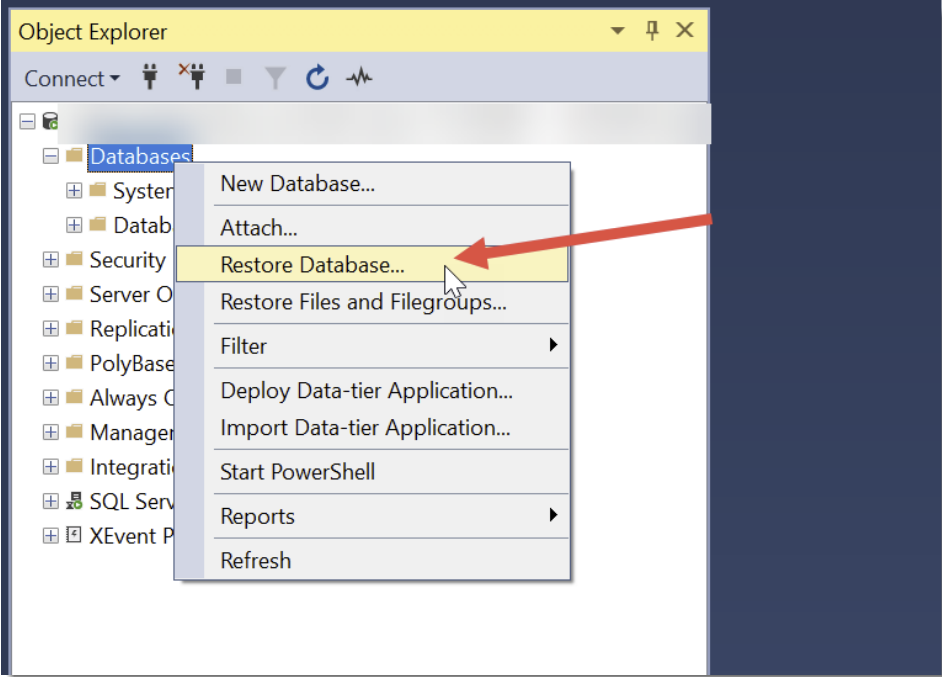The image size is (942, 677).
Task: Expand the Management node
Action: pos(51,432)
